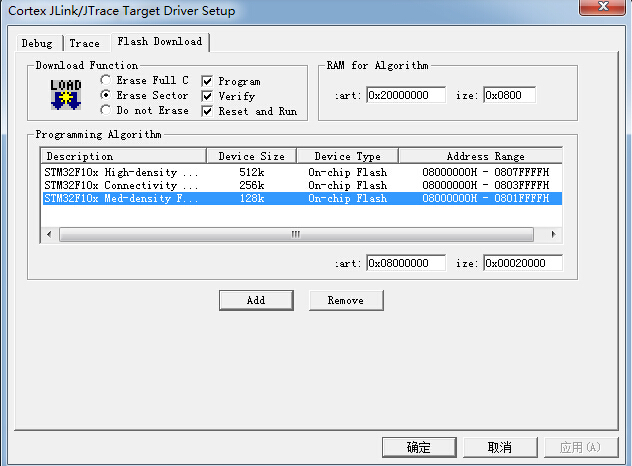Click the Device Size column header

(x=252, y=156)
